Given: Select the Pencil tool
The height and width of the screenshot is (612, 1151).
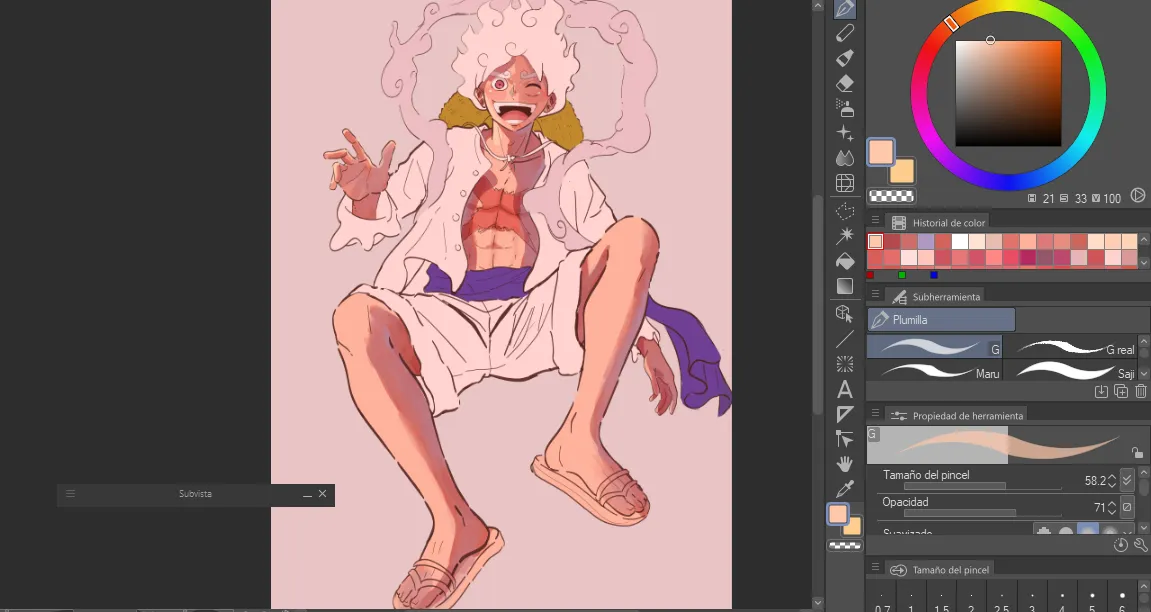Looking at the screenshot, I should [x=845, y=33].
